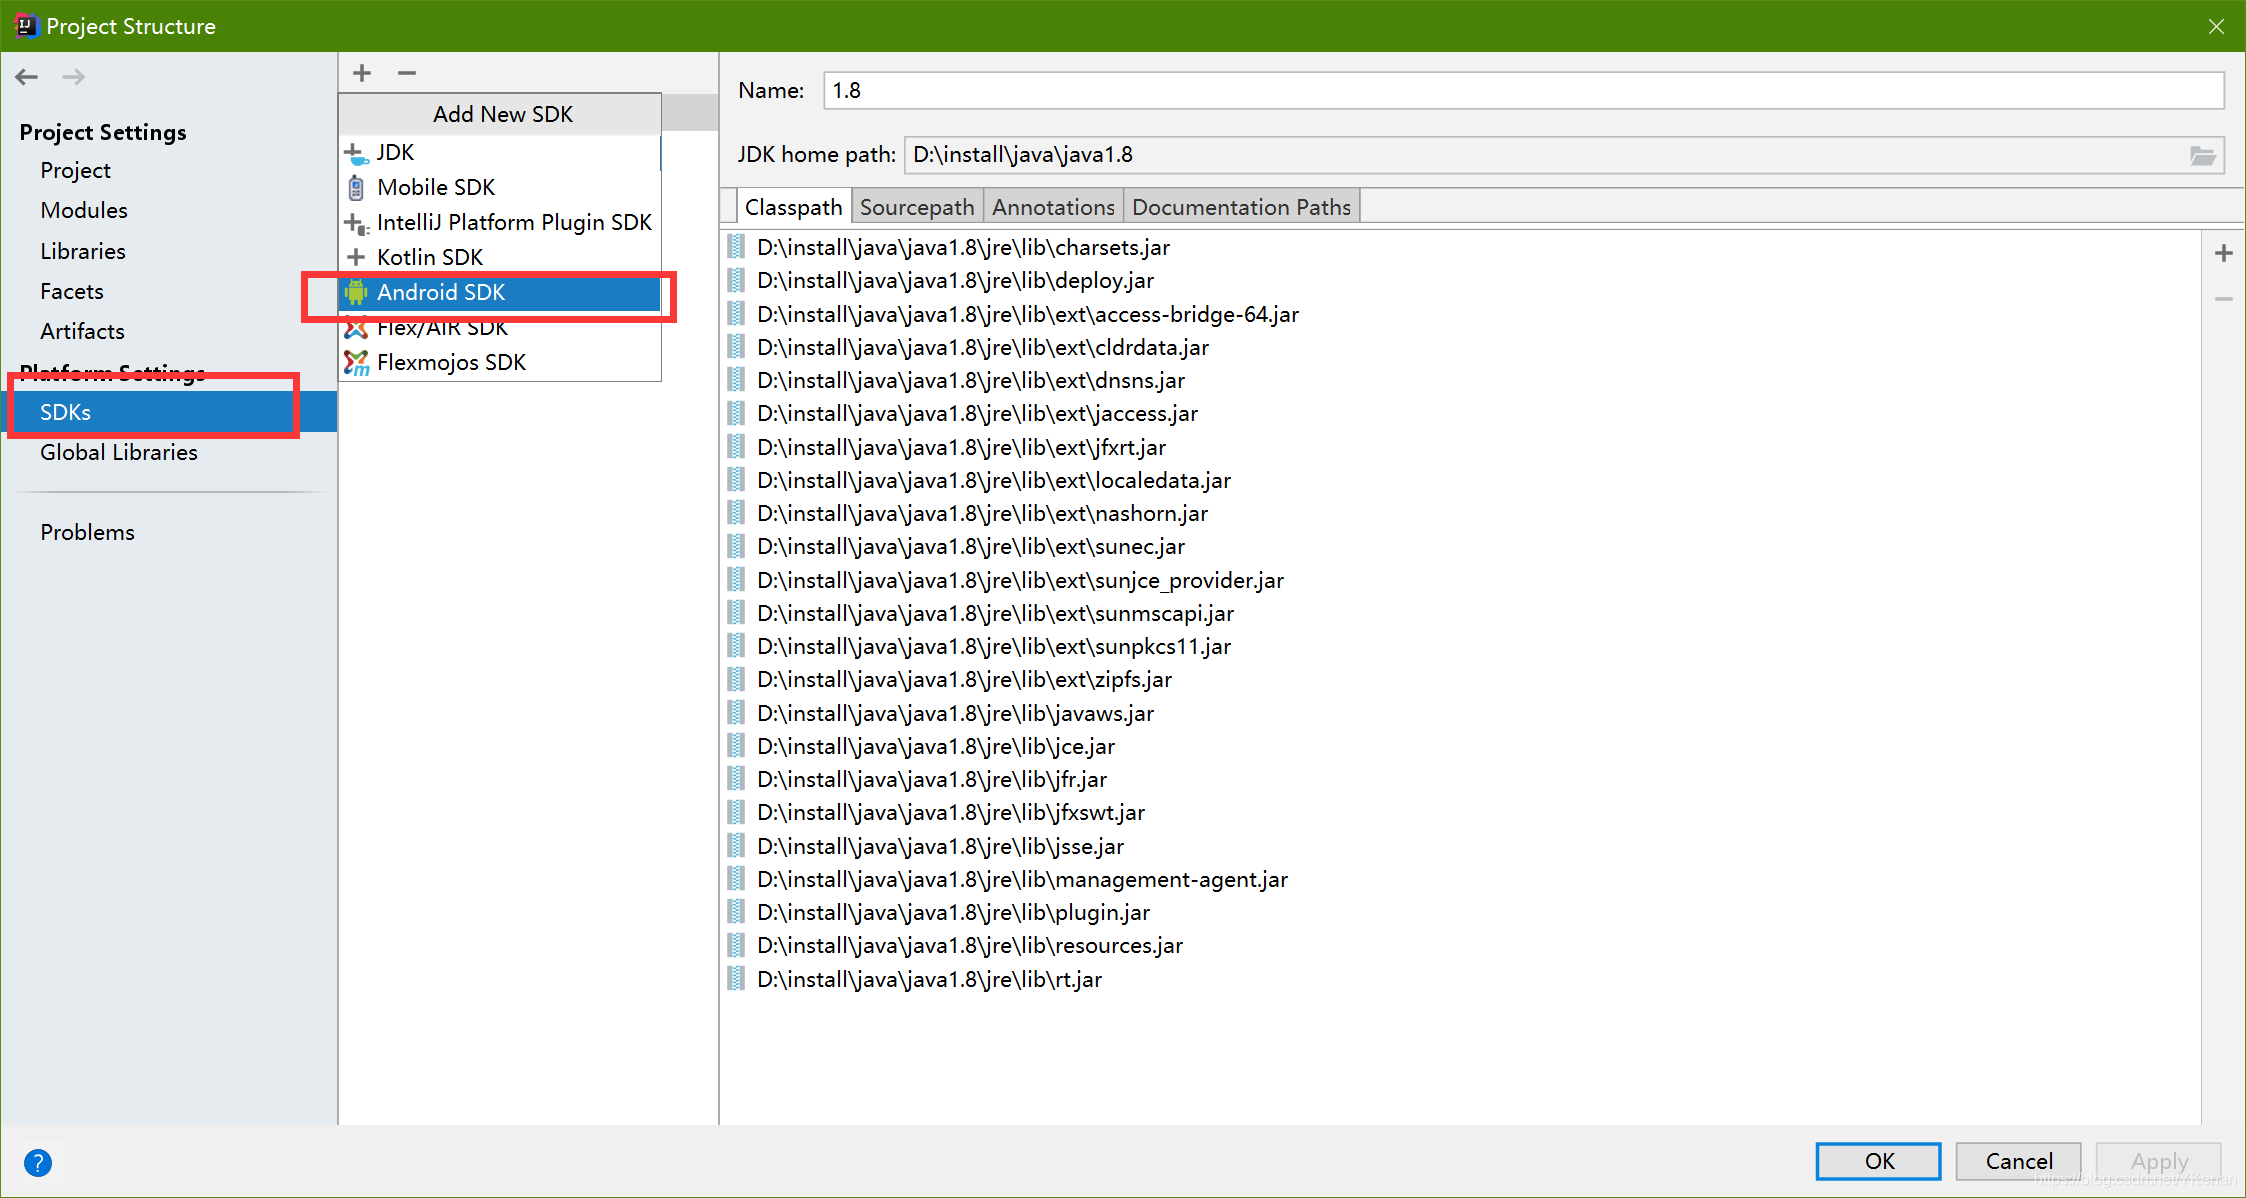Open Artifacts settings
The width and height of the screenshot is (2246, 1198).
coord(82,331)
